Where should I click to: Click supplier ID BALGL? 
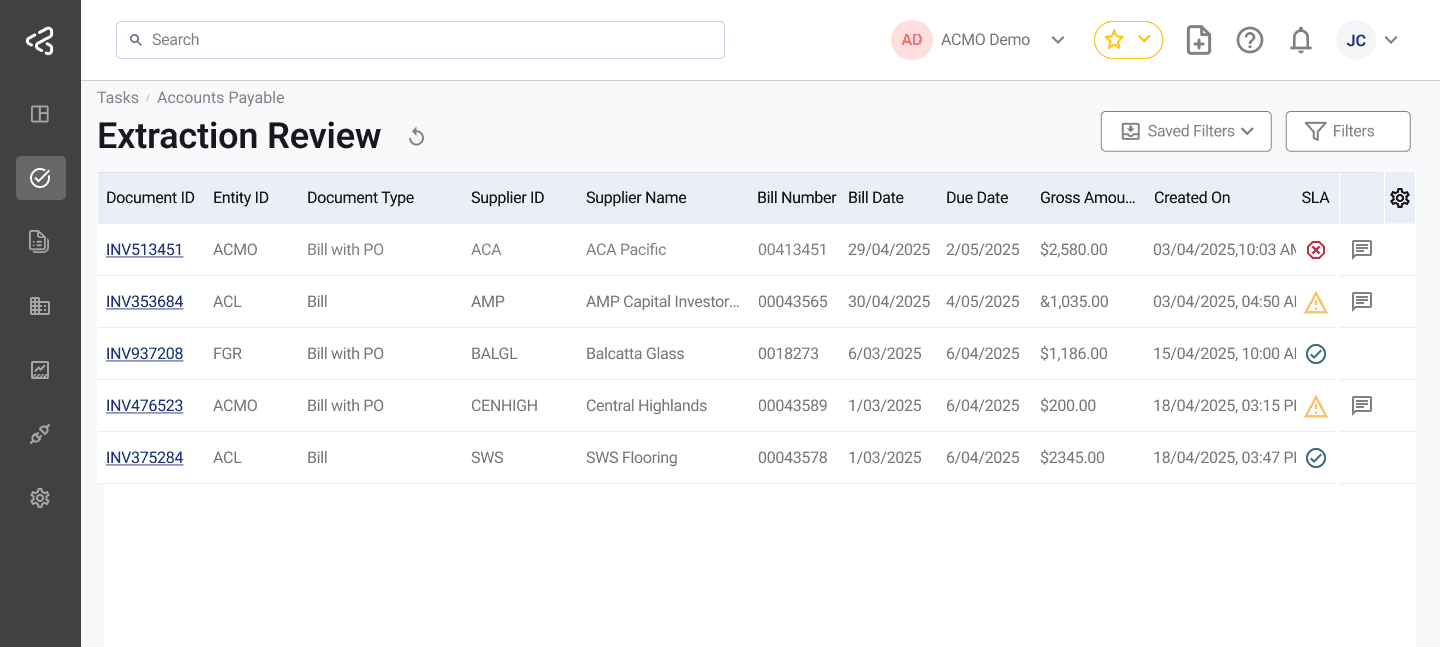[494, 353]
